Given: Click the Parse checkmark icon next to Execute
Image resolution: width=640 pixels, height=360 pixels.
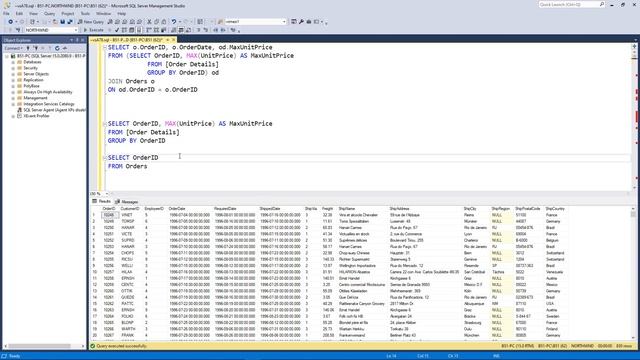Looking at the screenshot, I should tap(117, 30).
